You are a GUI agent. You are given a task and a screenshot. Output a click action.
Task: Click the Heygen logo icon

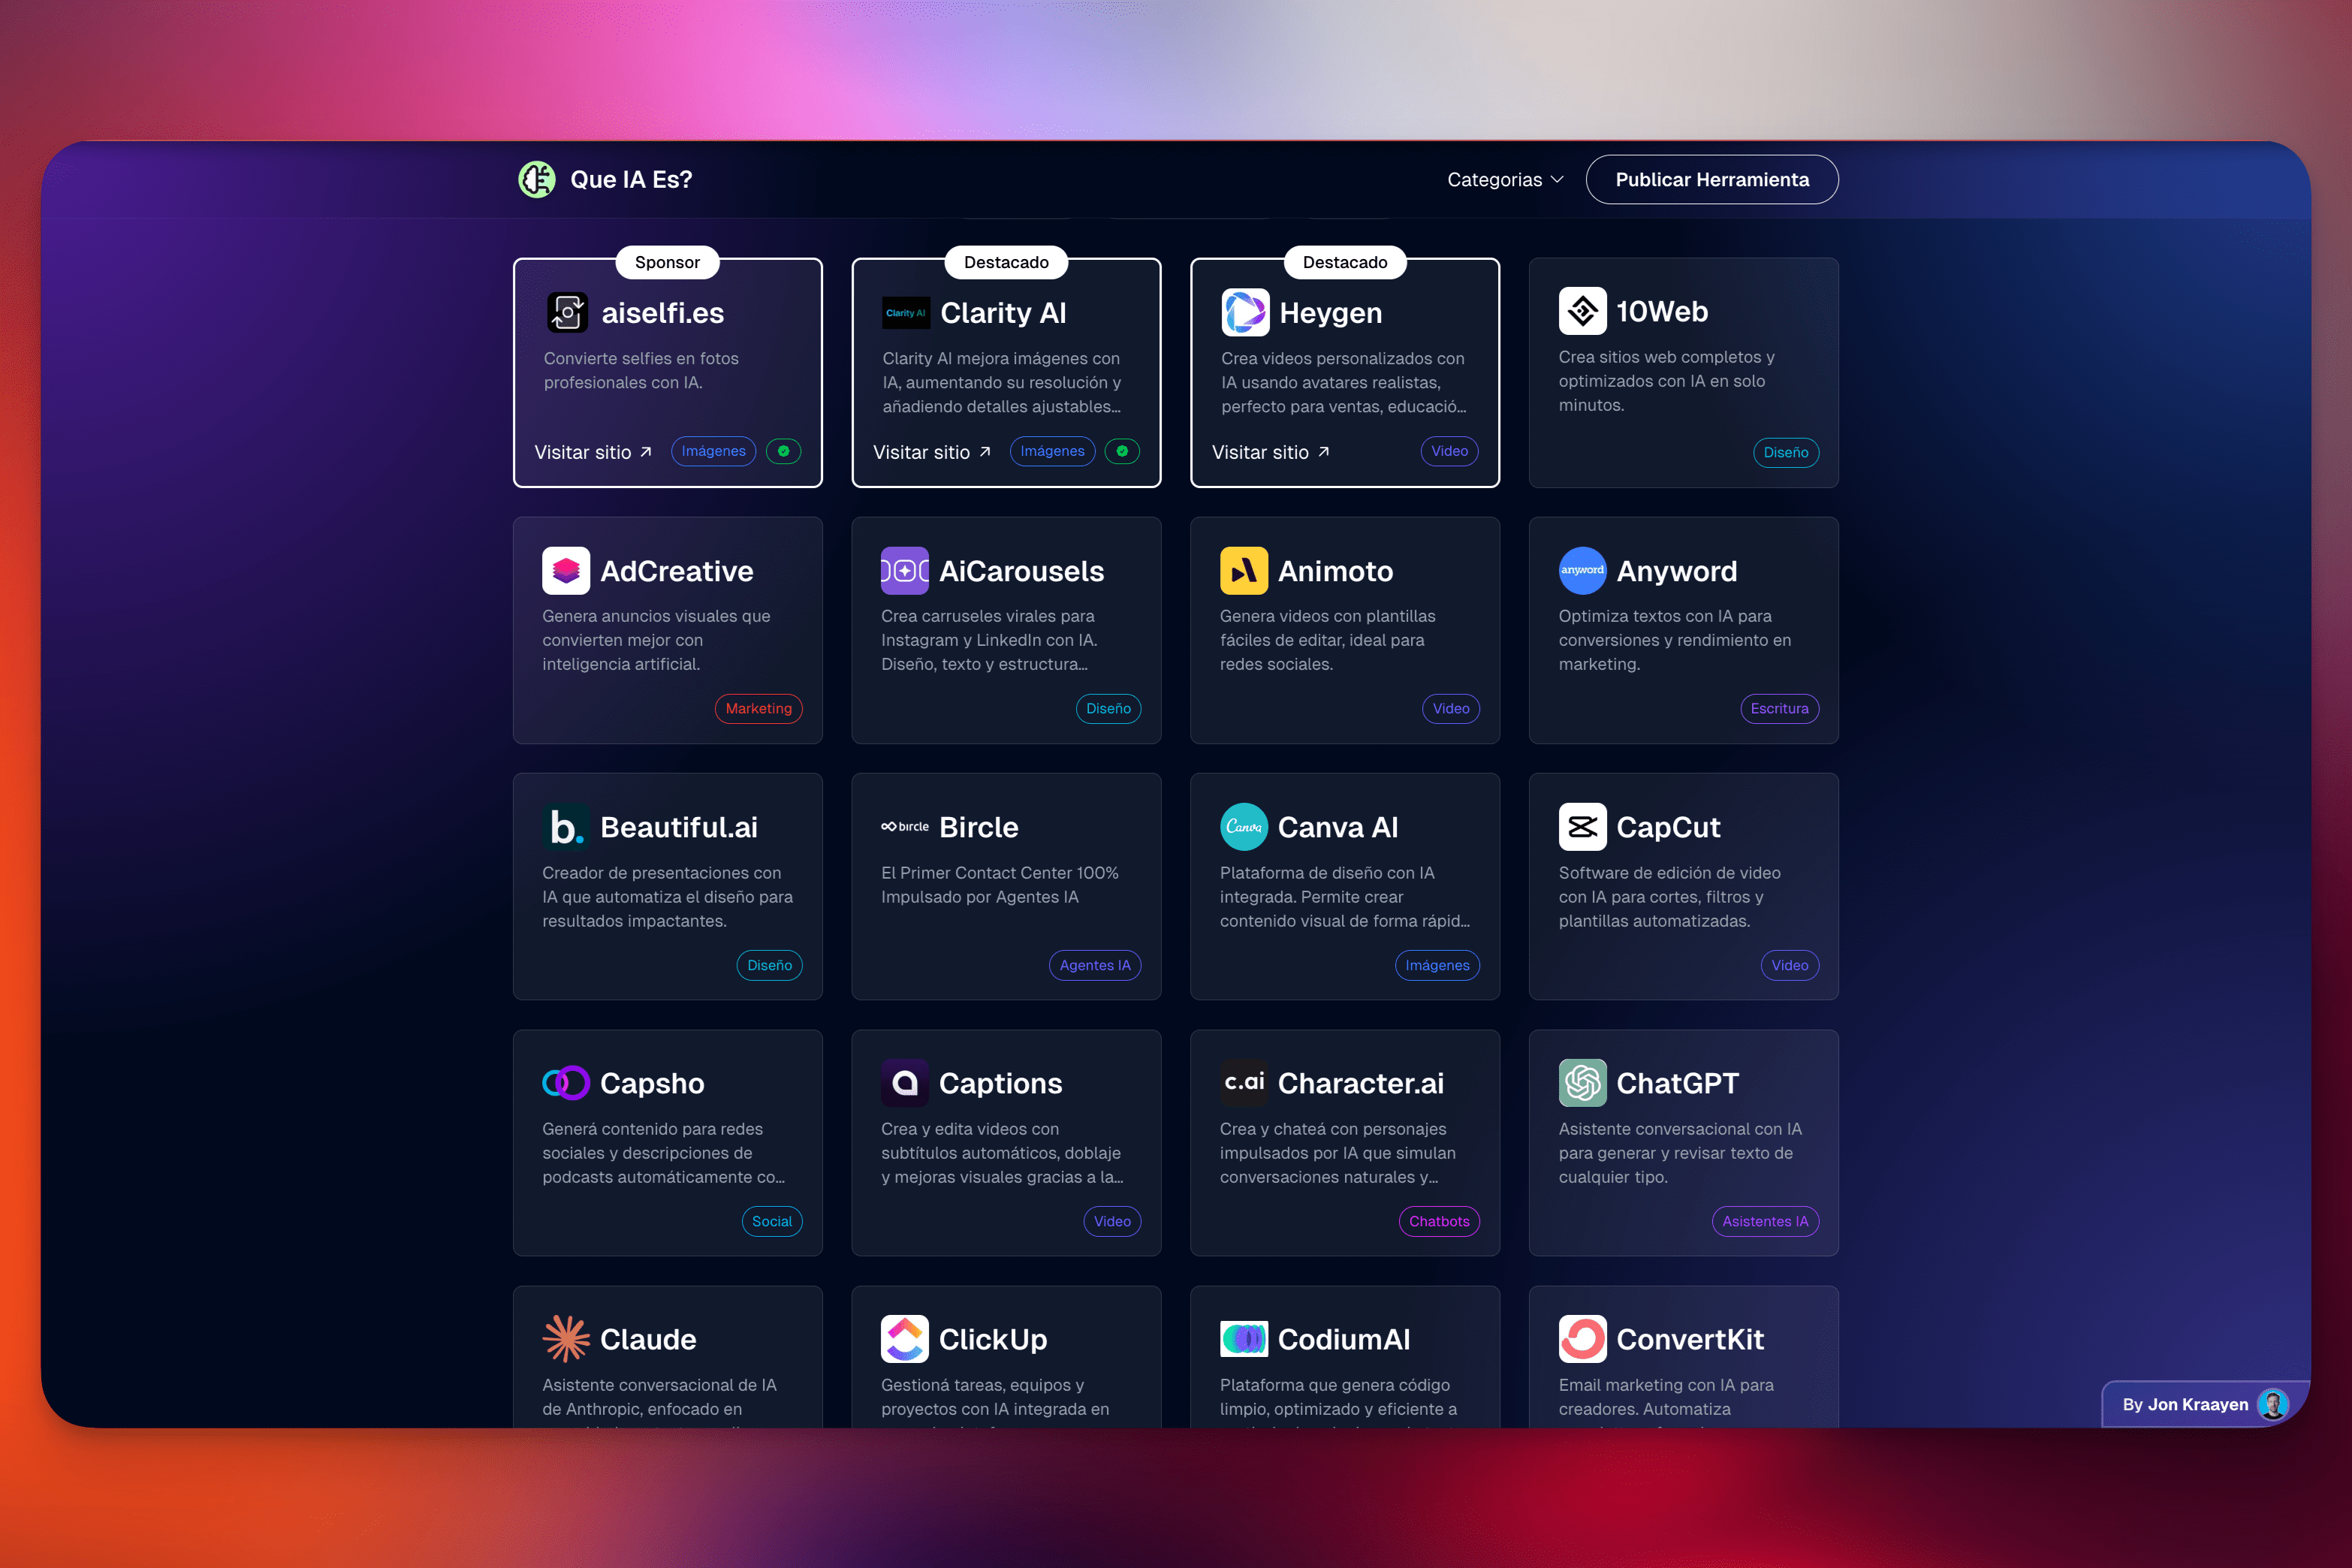(1245, 313)
